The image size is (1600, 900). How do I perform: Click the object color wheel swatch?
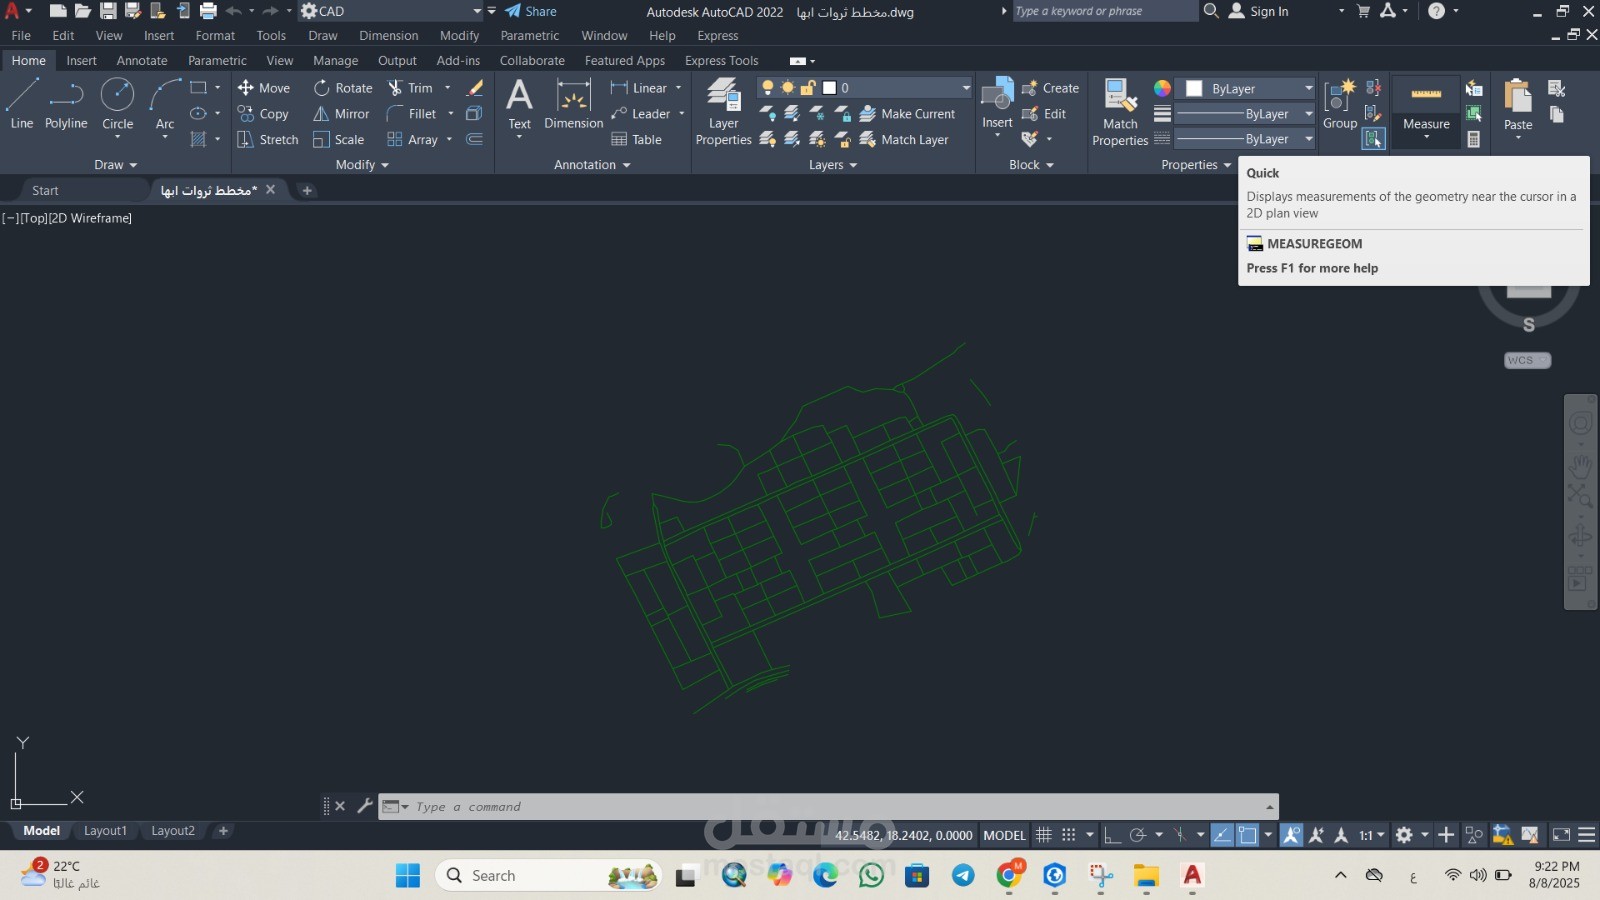pyautogui.click(x=1162, y=88)
